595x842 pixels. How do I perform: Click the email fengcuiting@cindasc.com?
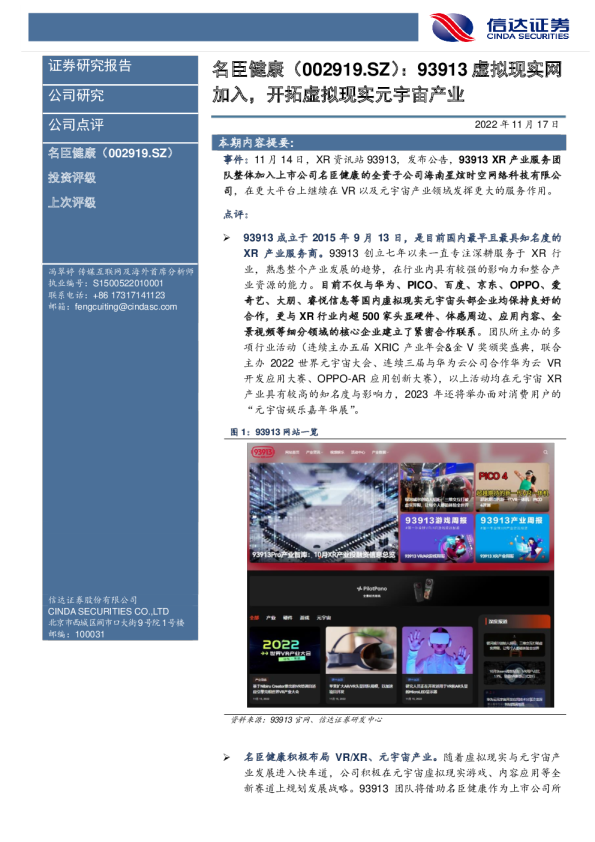coord(126,307)
